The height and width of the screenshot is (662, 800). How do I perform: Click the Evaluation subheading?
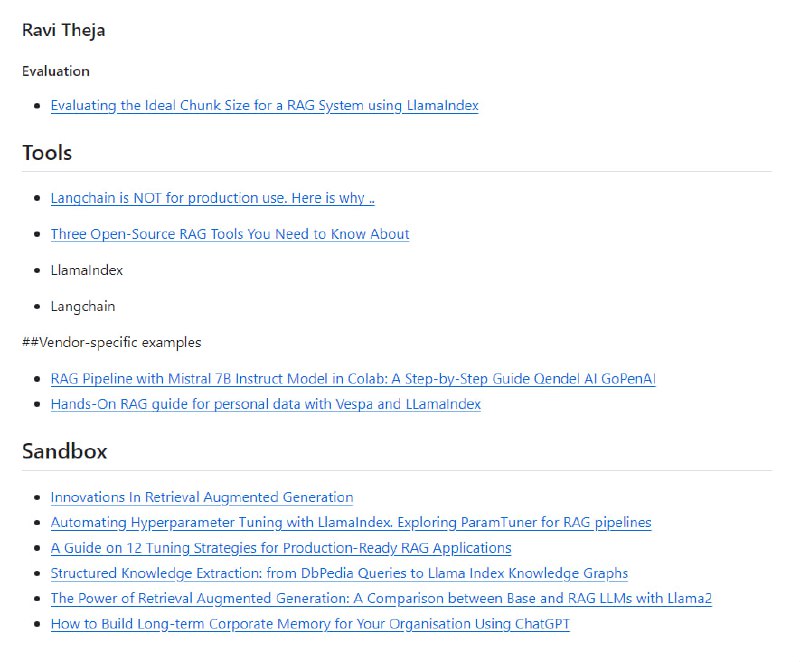click(56, 71)
